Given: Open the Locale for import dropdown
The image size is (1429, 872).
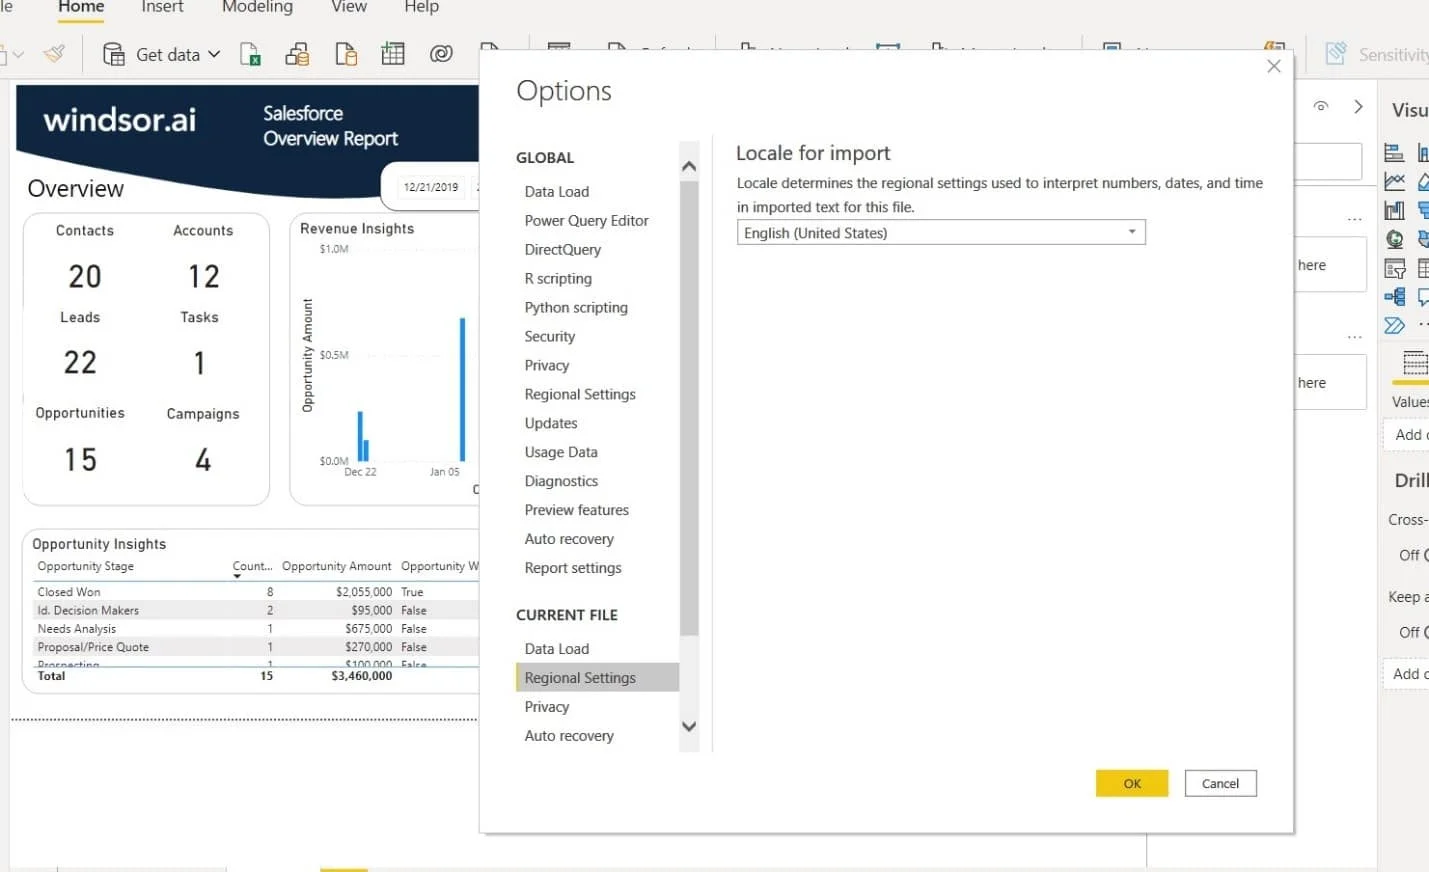Looking at the screenshot, I should click(x=941, y=232).
